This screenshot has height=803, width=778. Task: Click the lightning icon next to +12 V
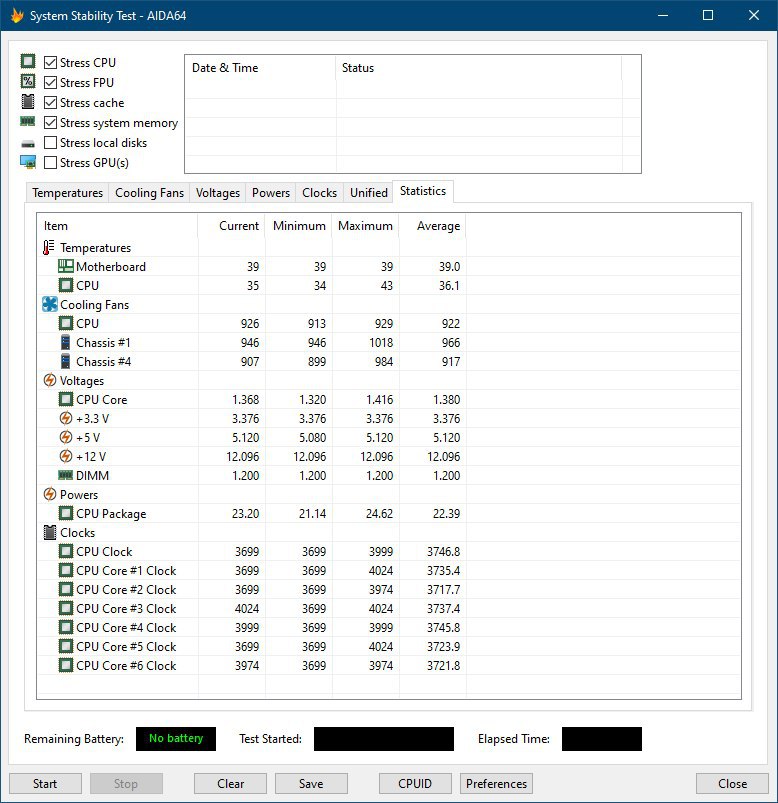66,456
